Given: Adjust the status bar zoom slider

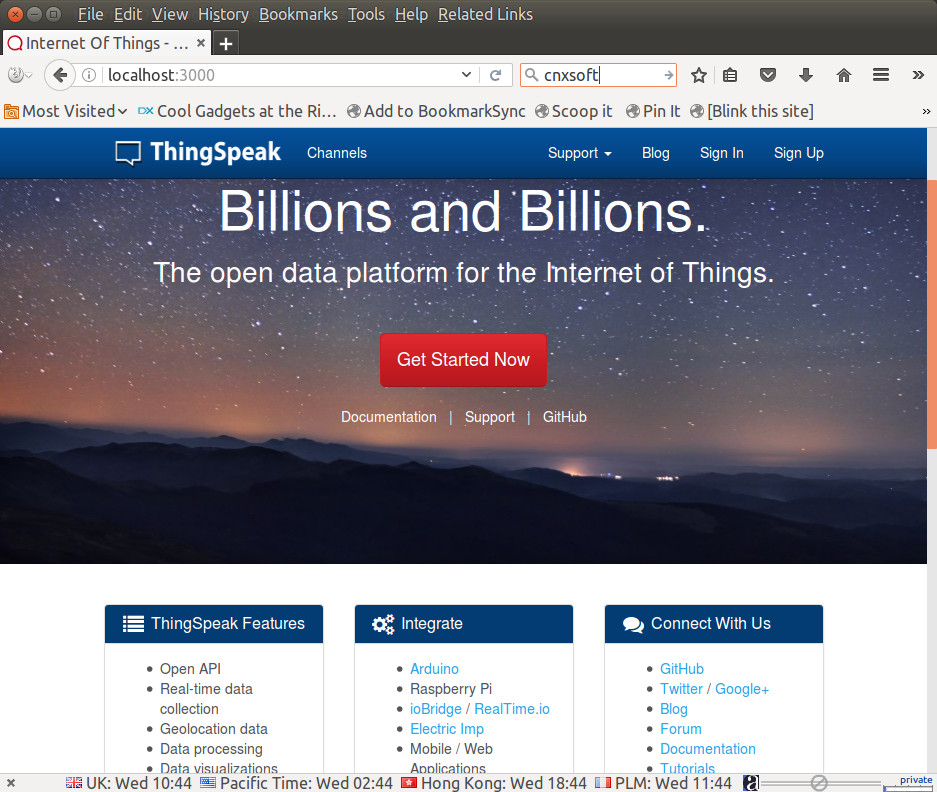Looking at the screenshot, I should point(819,783).
